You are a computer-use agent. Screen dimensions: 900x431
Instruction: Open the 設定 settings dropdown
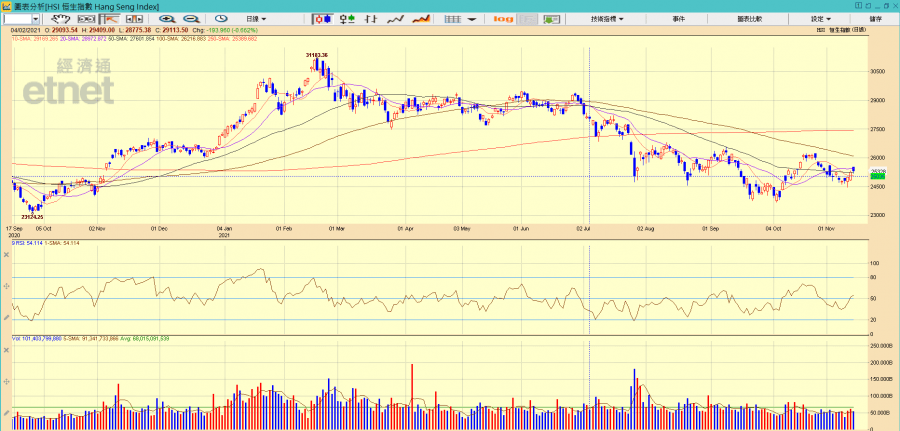tap(820, 19)
